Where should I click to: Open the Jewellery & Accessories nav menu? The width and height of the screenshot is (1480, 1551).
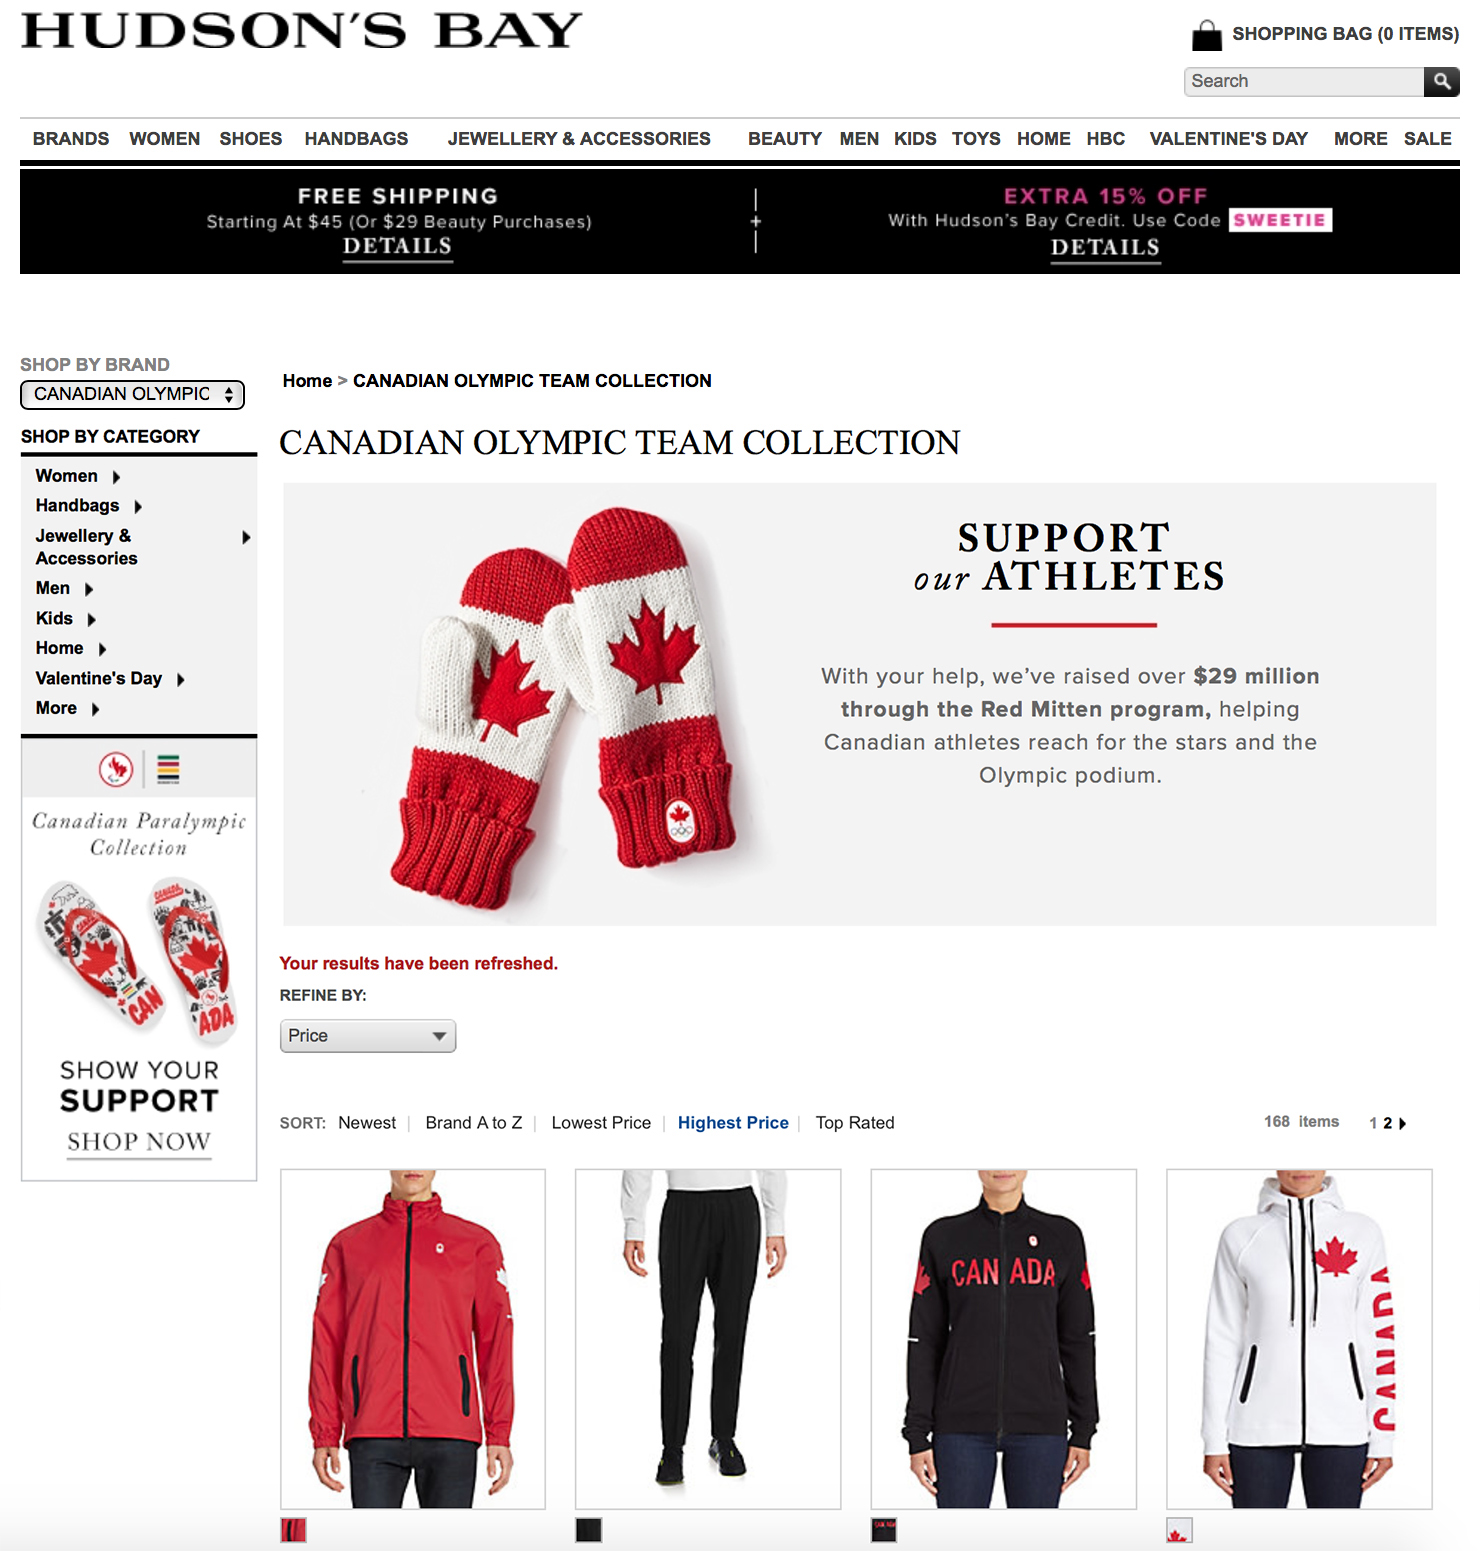579,139
